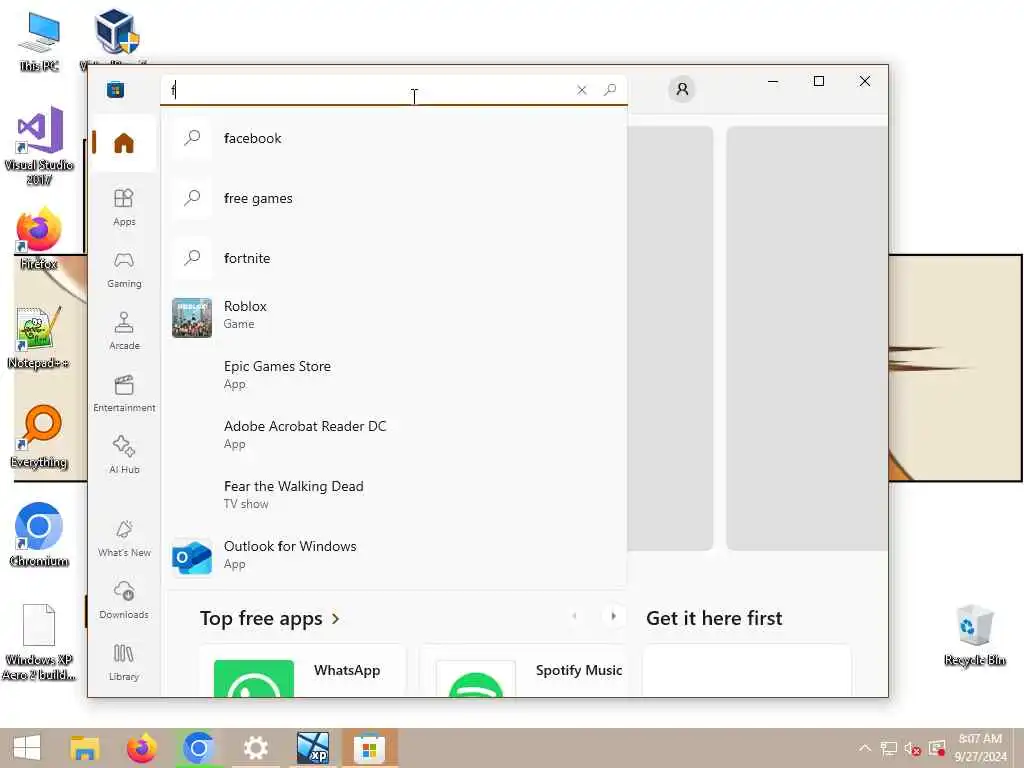Open the taskbar clock and date
The height and width of the screenshot is (768, 1024).
pos(980,748)
